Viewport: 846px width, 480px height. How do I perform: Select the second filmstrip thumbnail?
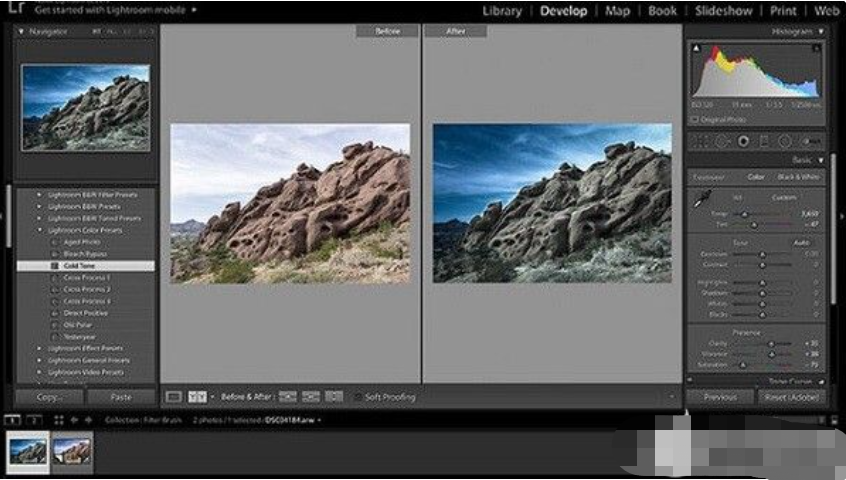click(x=72, y=452)
